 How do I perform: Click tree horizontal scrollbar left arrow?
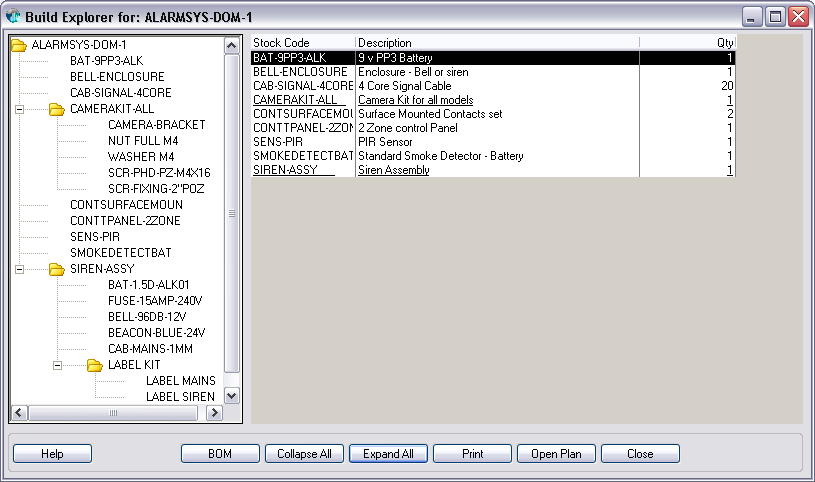click(x=19, y=413)
